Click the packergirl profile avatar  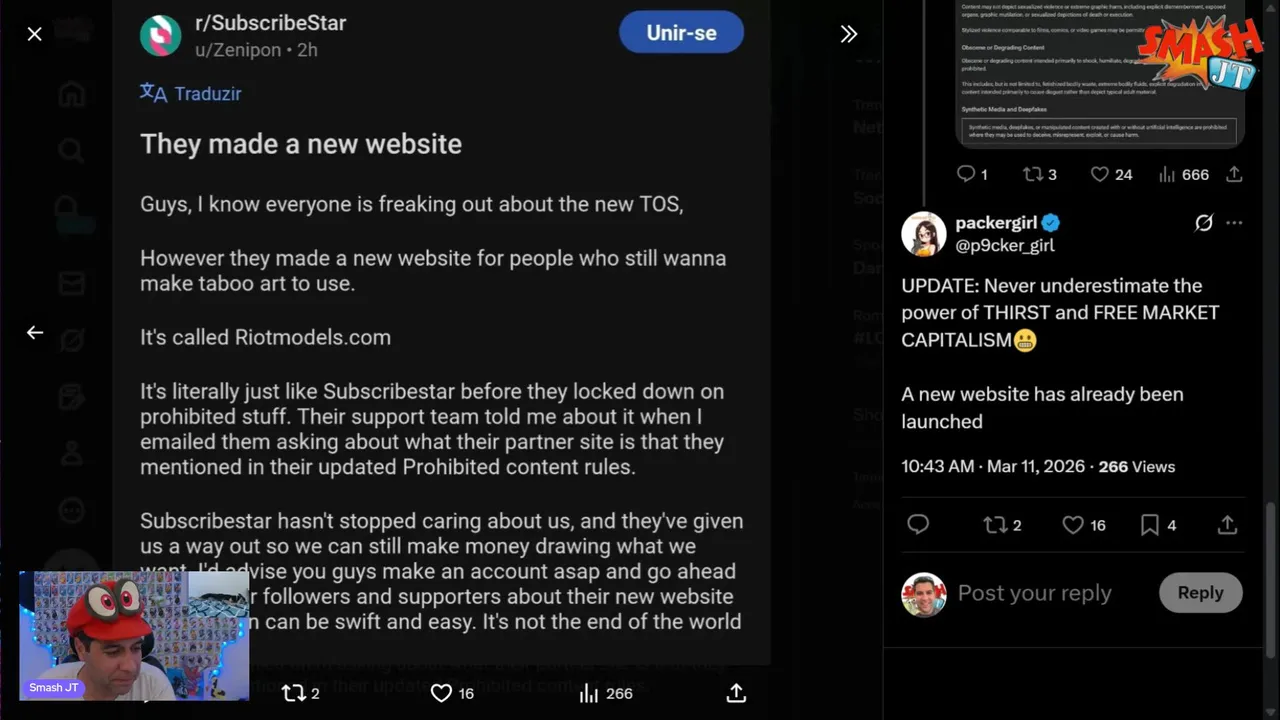(923, 234)
